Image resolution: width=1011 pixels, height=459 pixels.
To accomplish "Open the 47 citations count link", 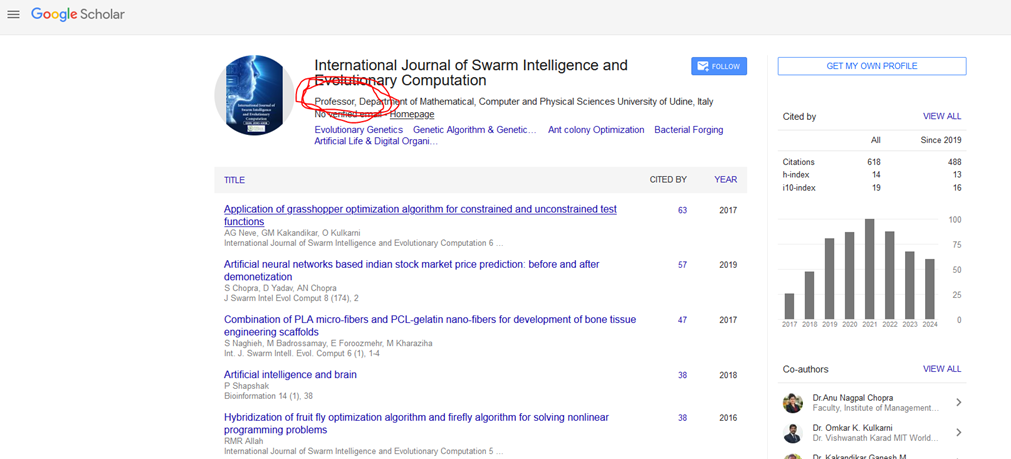I will pos(682,320).
